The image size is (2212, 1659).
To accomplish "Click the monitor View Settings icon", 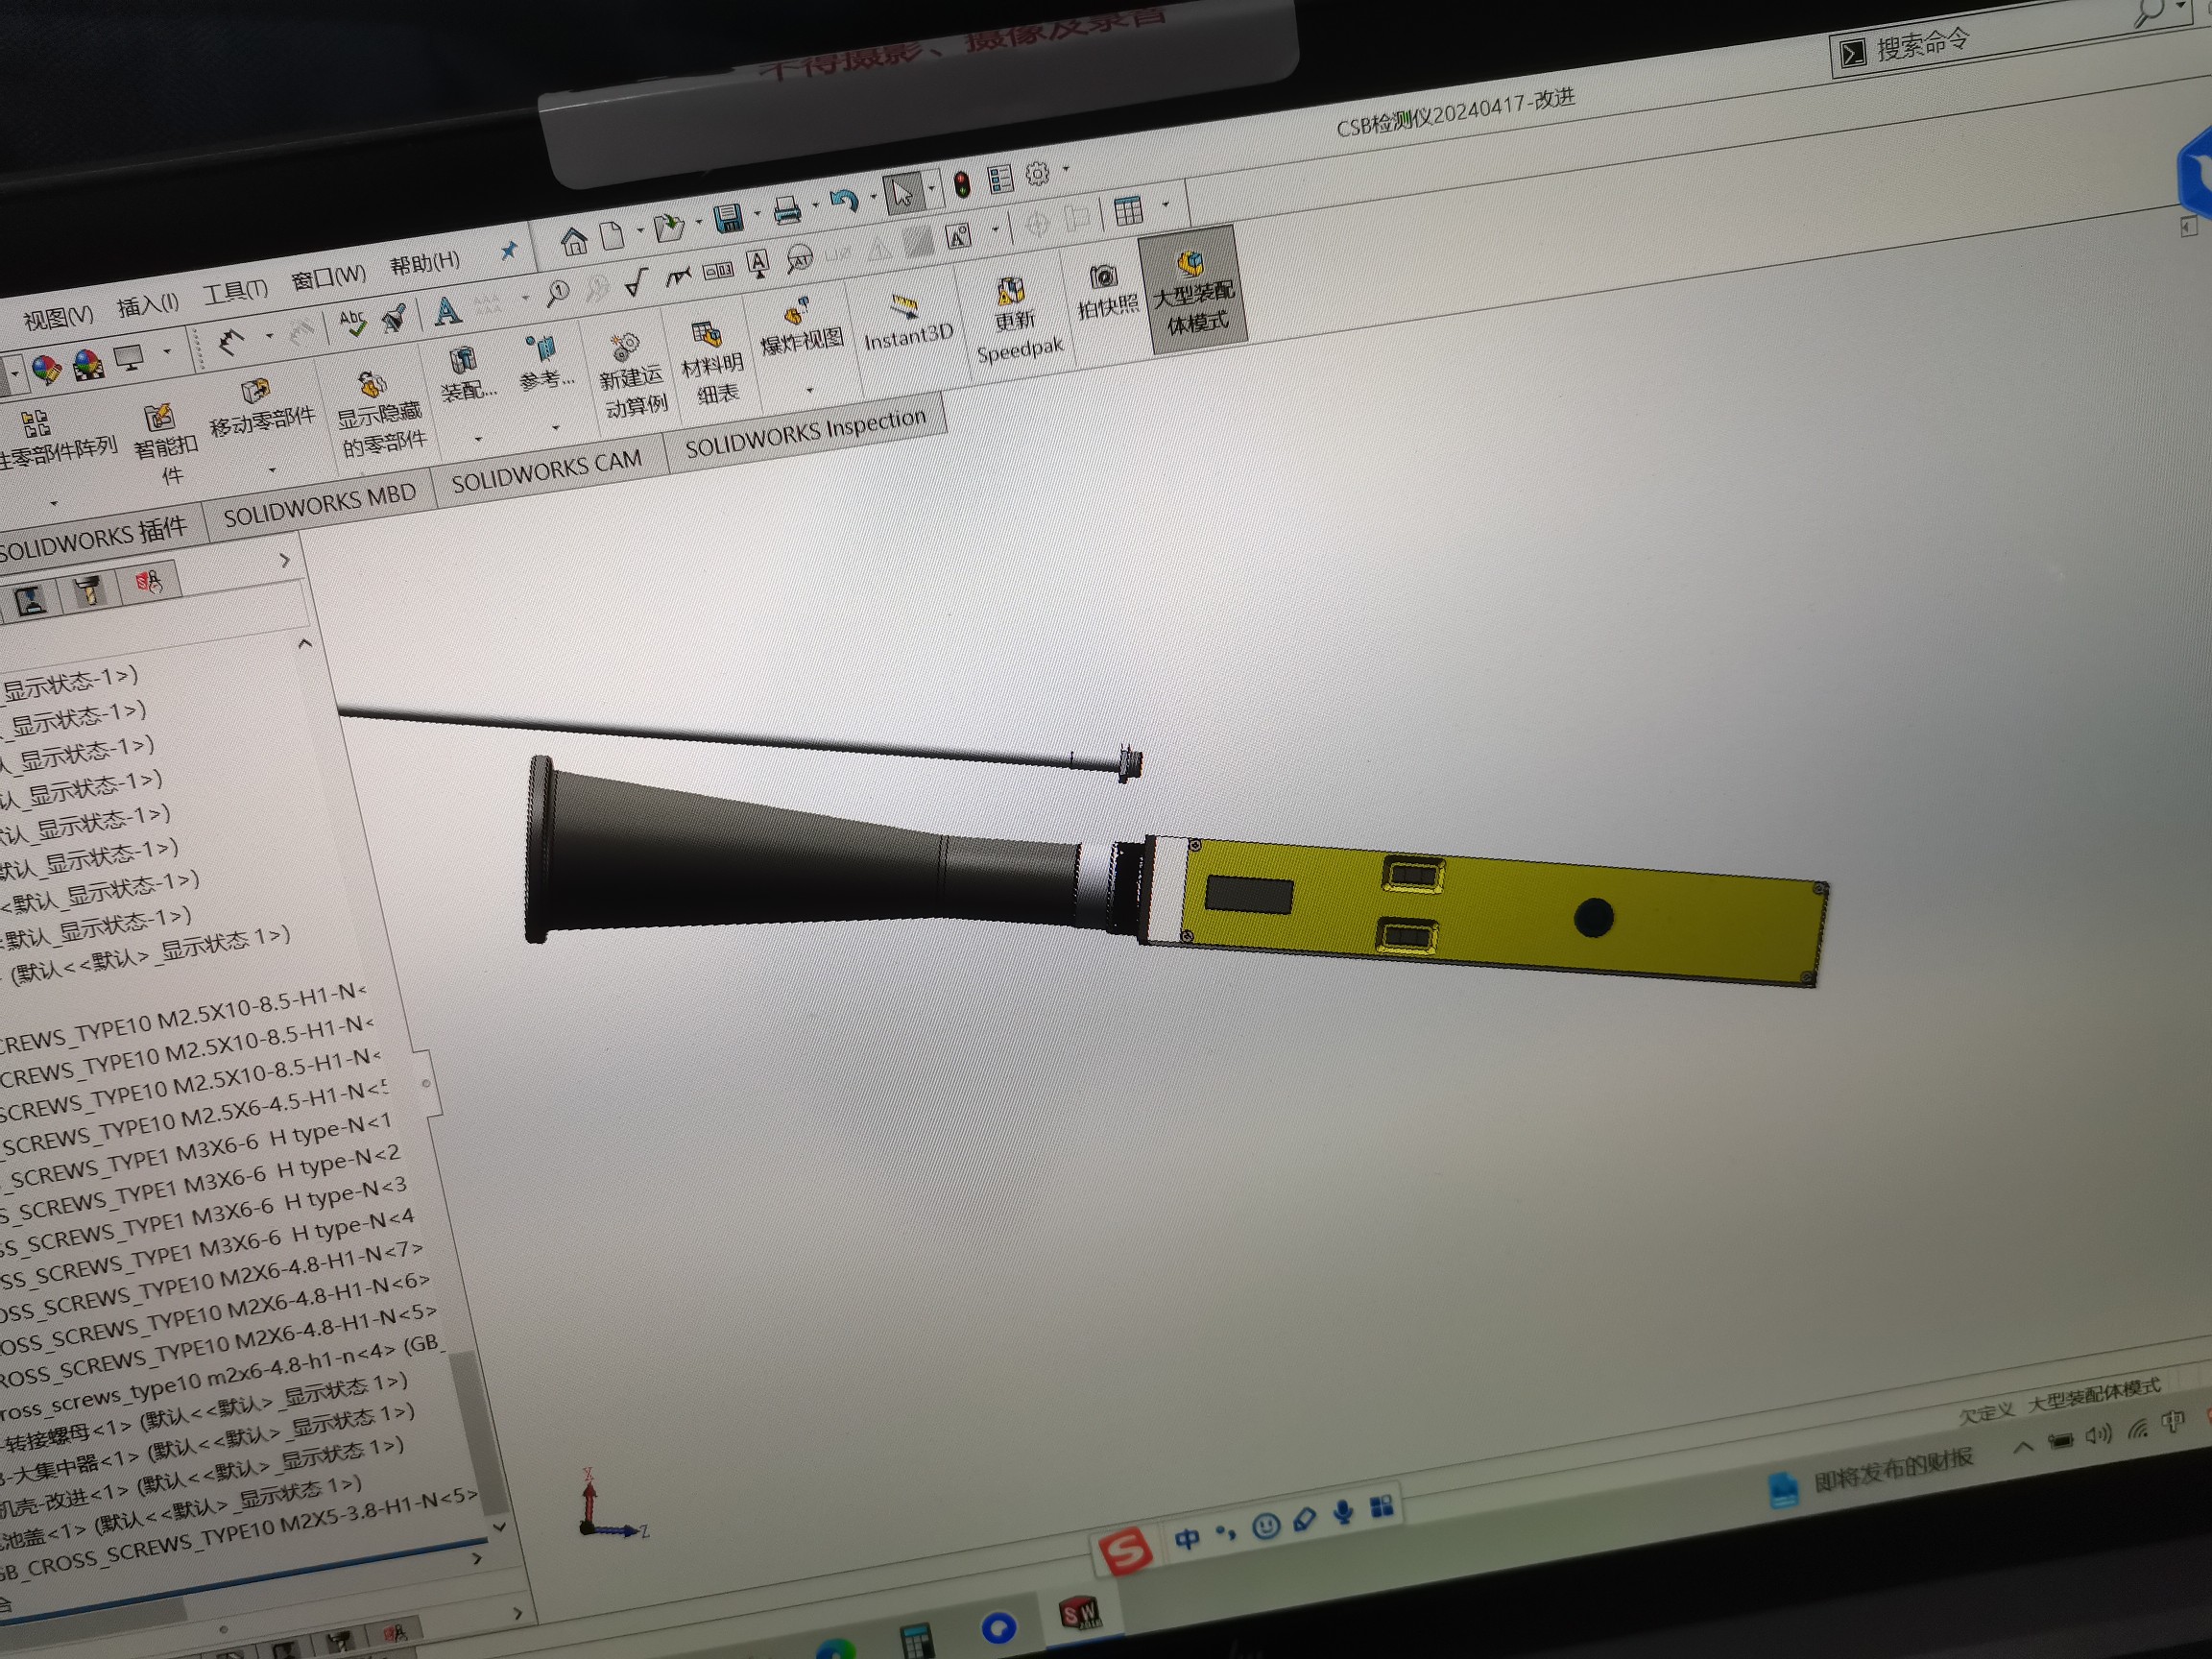I will click(x=129, y=357).
